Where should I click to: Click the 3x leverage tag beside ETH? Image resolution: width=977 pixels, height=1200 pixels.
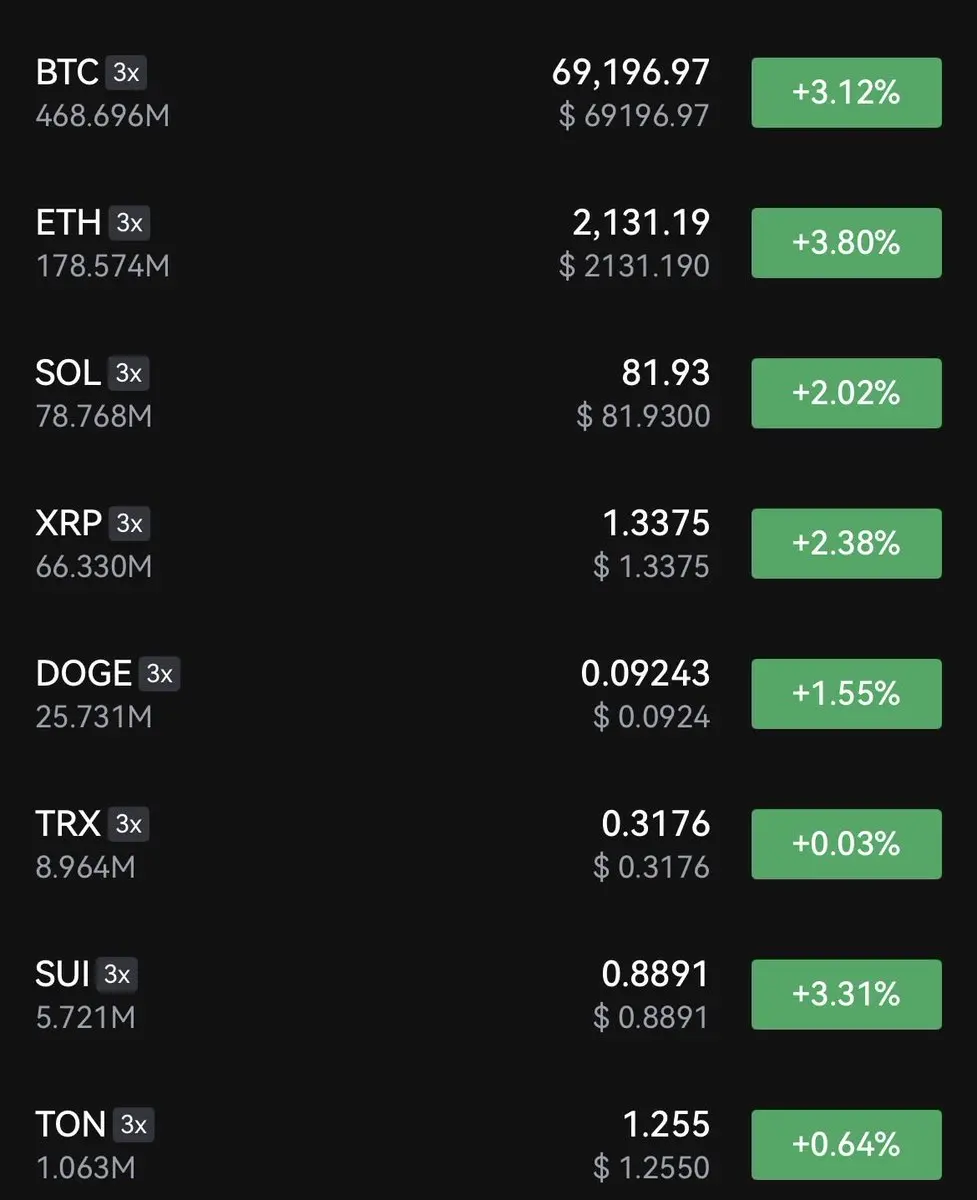click(x=129, y=223)
